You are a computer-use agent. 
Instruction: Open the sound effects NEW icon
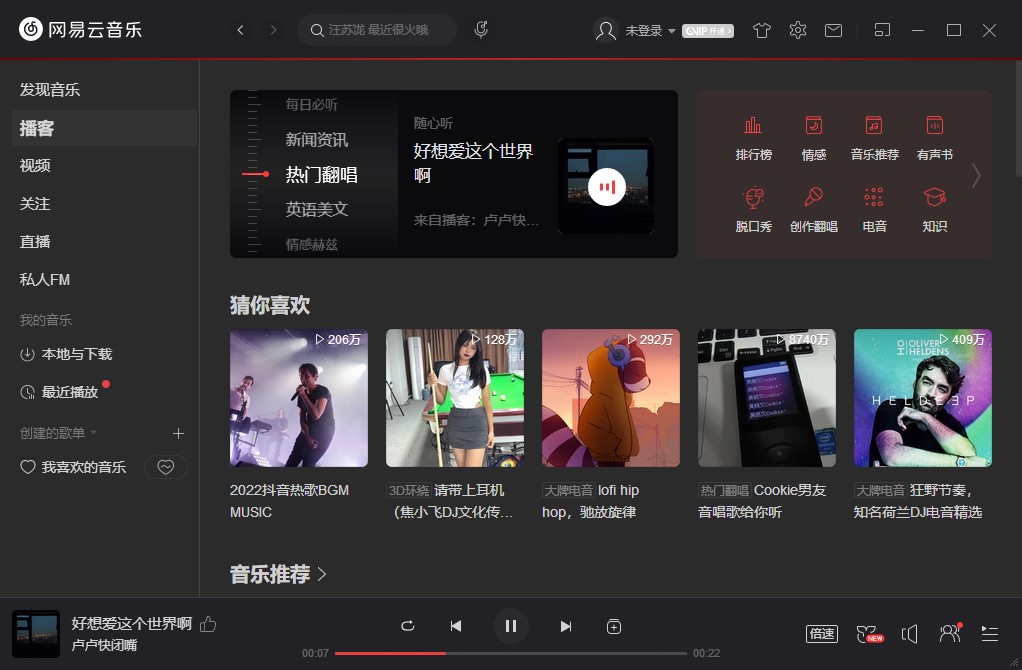click(x=869, y=634)
